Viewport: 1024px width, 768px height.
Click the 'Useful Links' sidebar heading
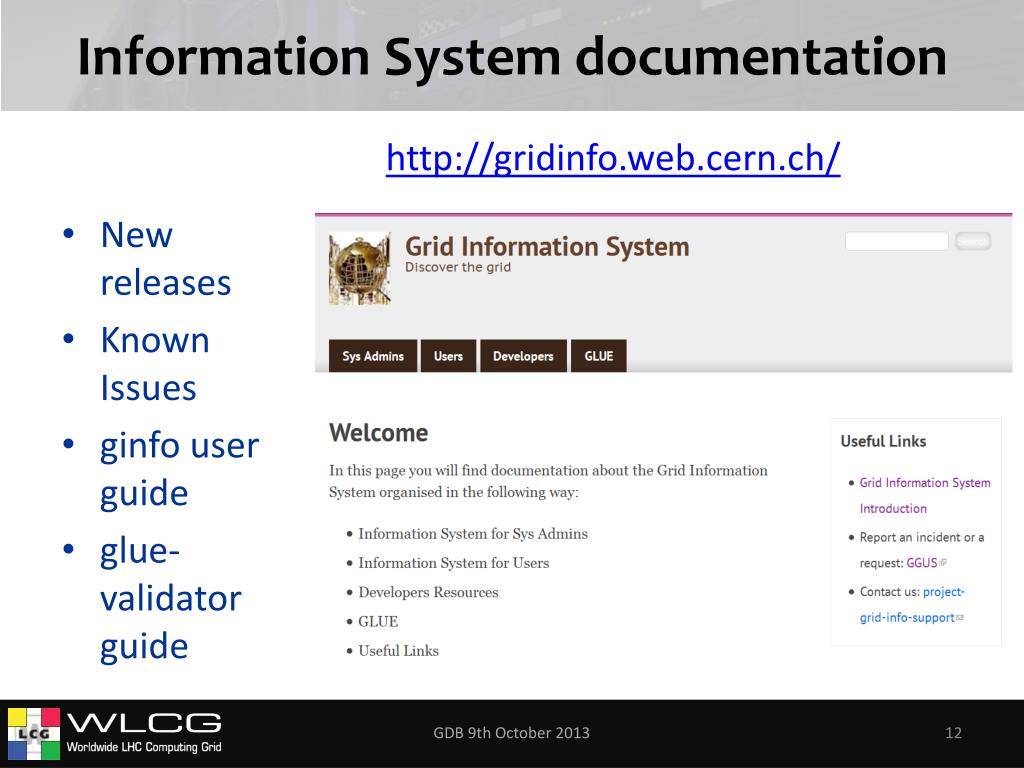884,441
